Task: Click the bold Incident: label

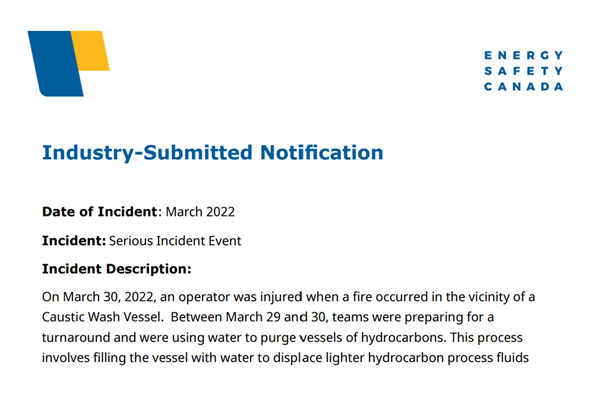Action: point(73,241)
